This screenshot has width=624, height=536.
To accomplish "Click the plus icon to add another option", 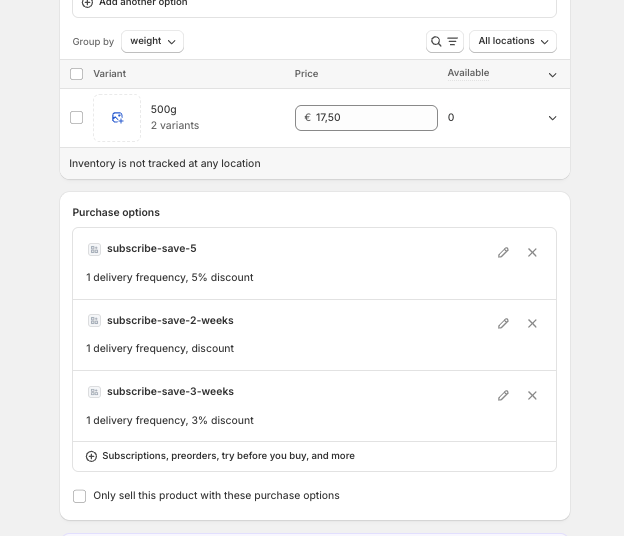I will tap(87, 3).
